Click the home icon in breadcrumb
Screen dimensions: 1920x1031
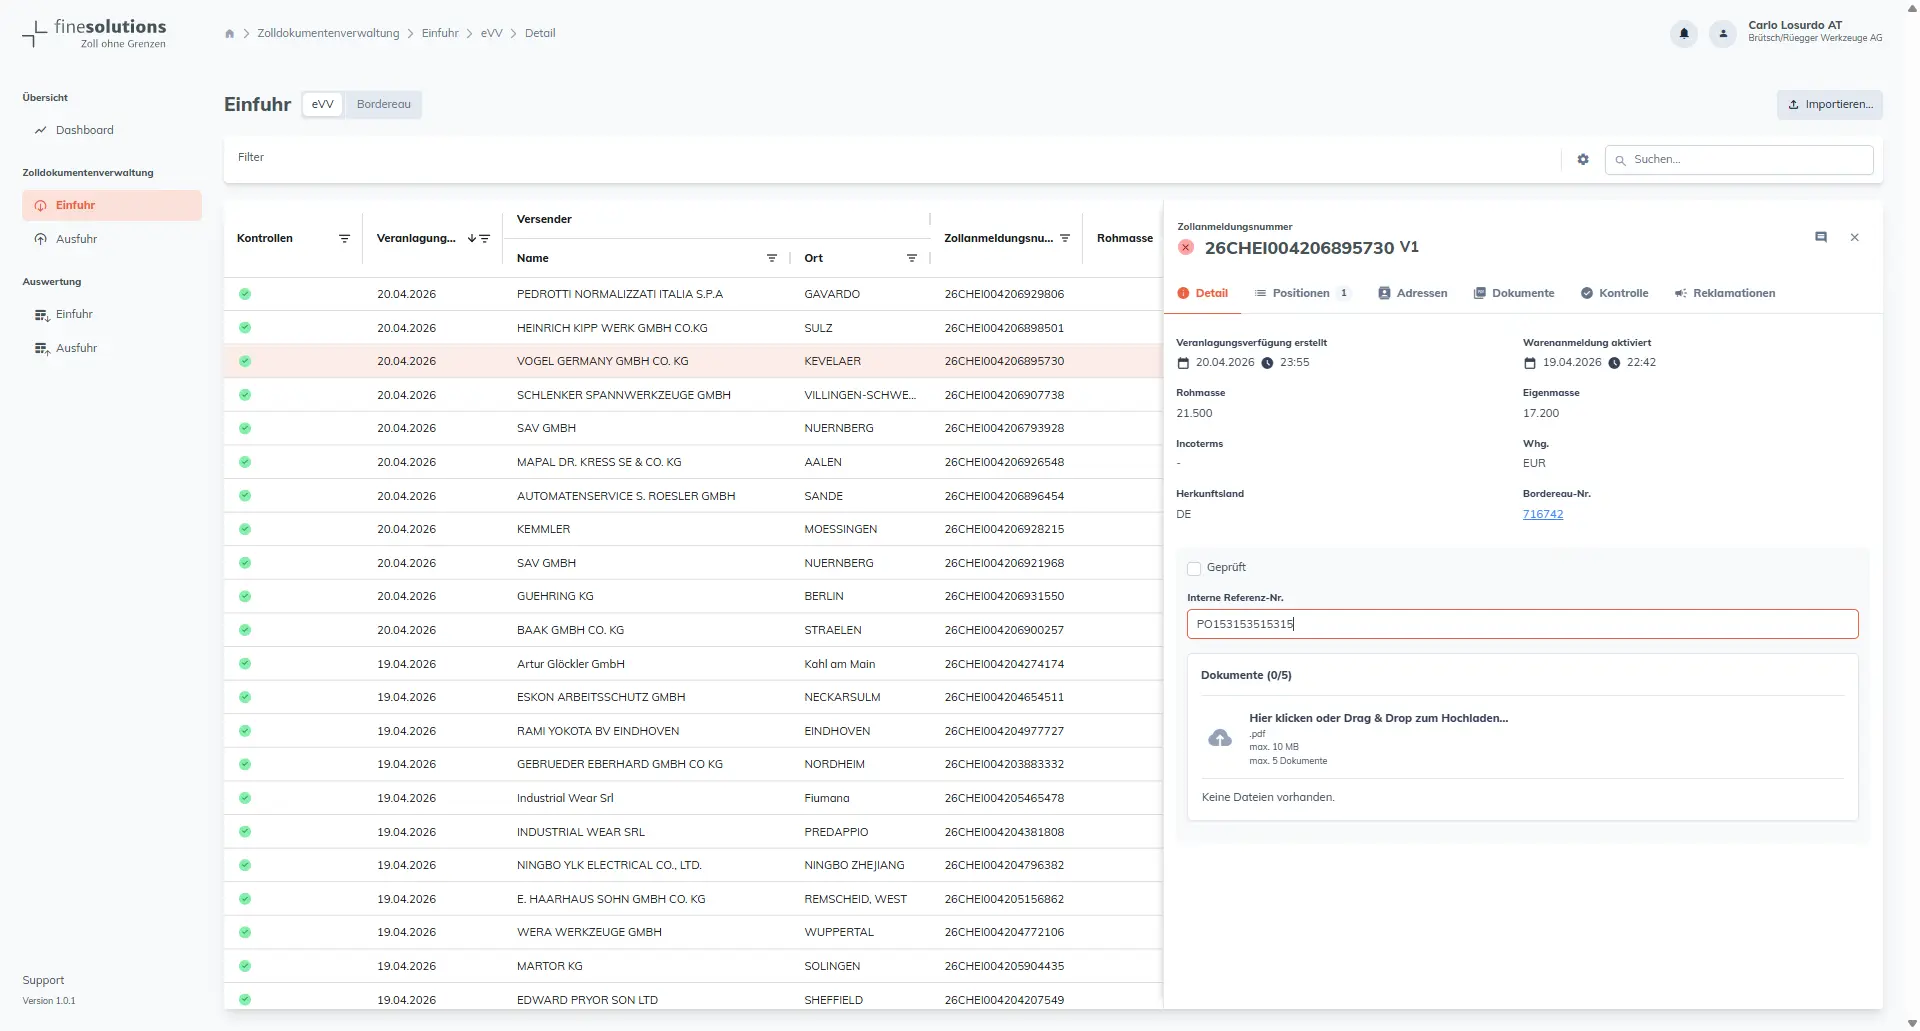[230, 33]
